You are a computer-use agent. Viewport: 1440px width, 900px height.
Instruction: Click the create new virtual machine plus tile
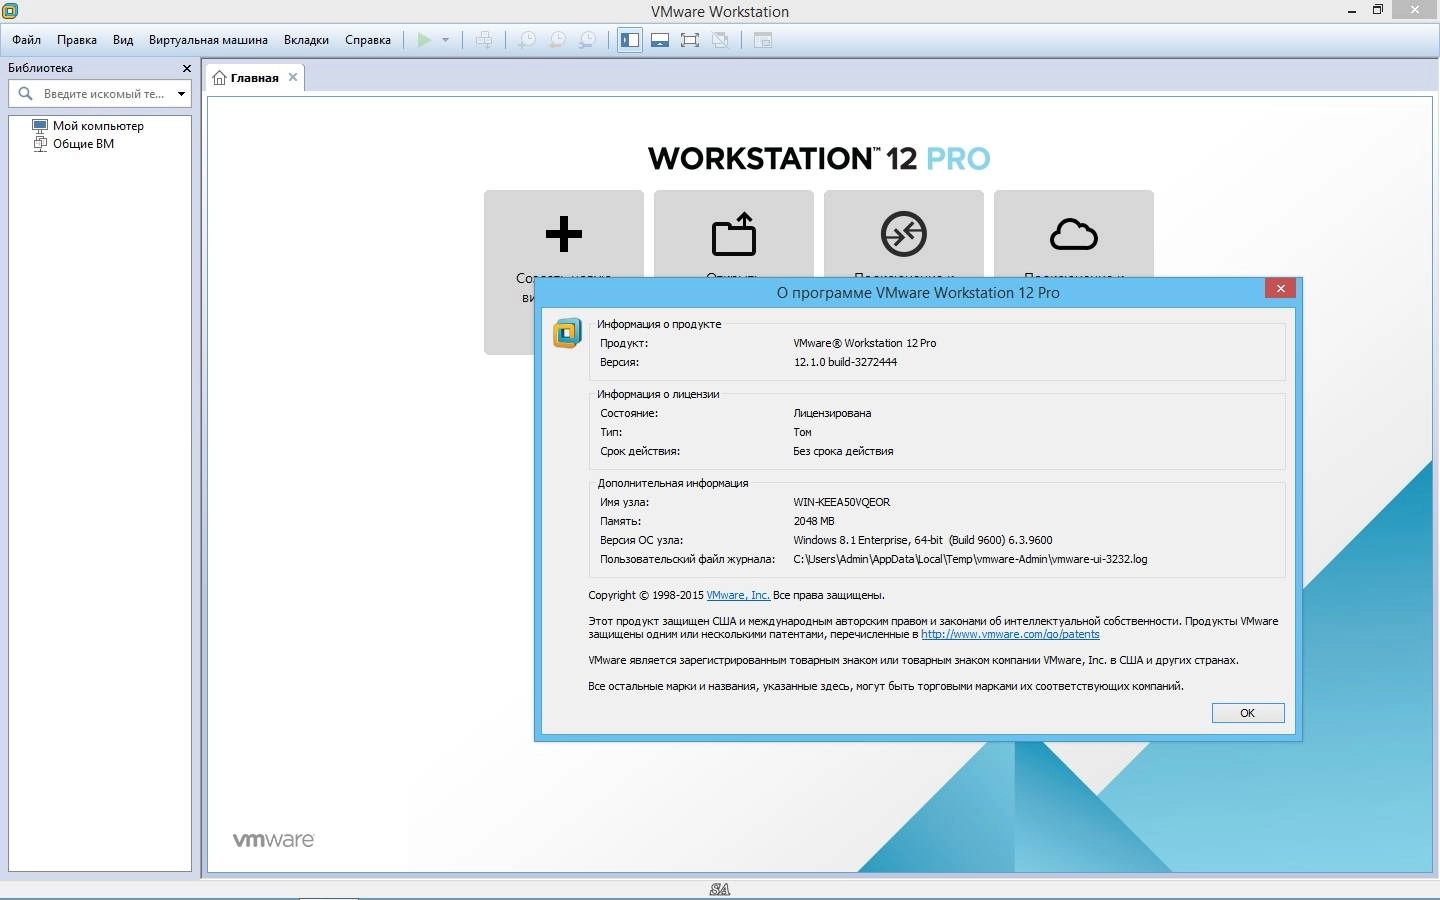click(564, 234)
